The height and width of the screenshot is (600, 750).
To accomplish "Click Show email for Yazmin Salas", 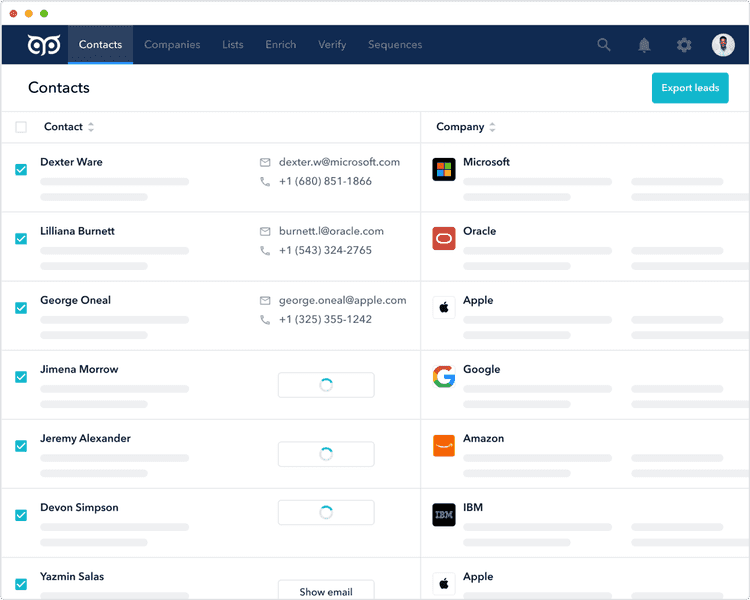I will [x=326, y=589].
